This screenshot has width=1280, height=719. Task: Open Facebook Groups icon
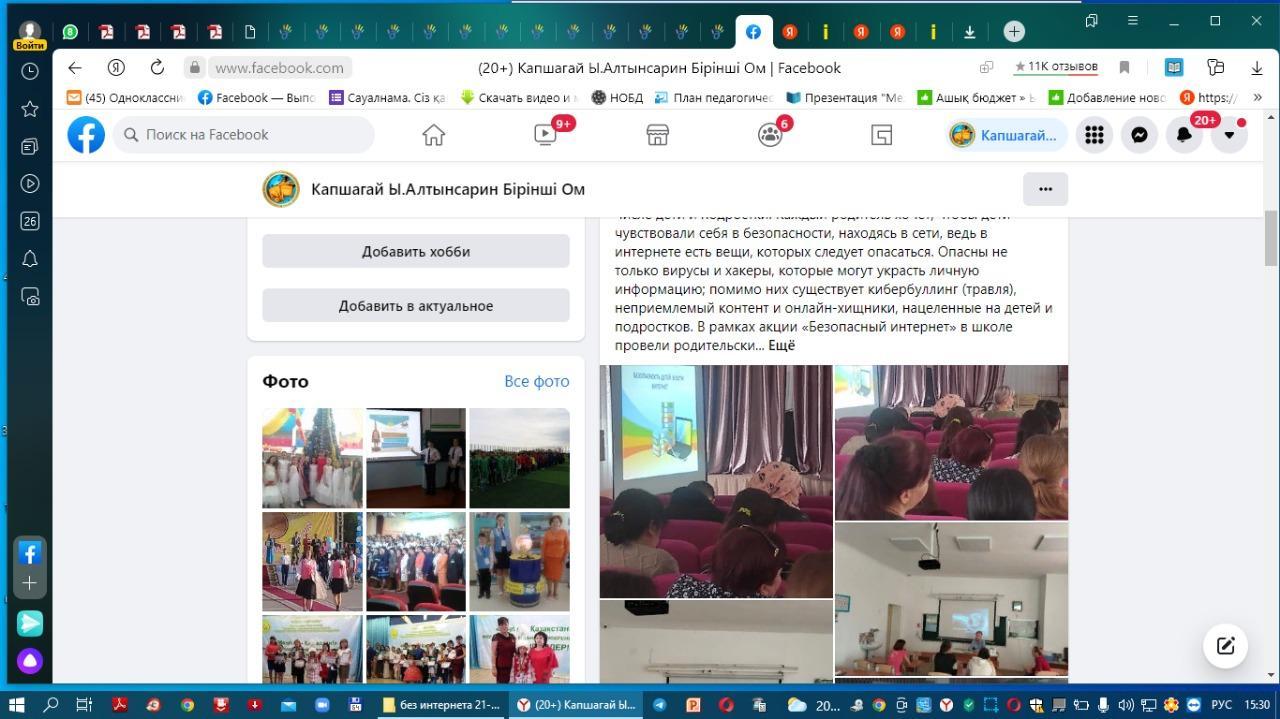[x=769, y=135]
